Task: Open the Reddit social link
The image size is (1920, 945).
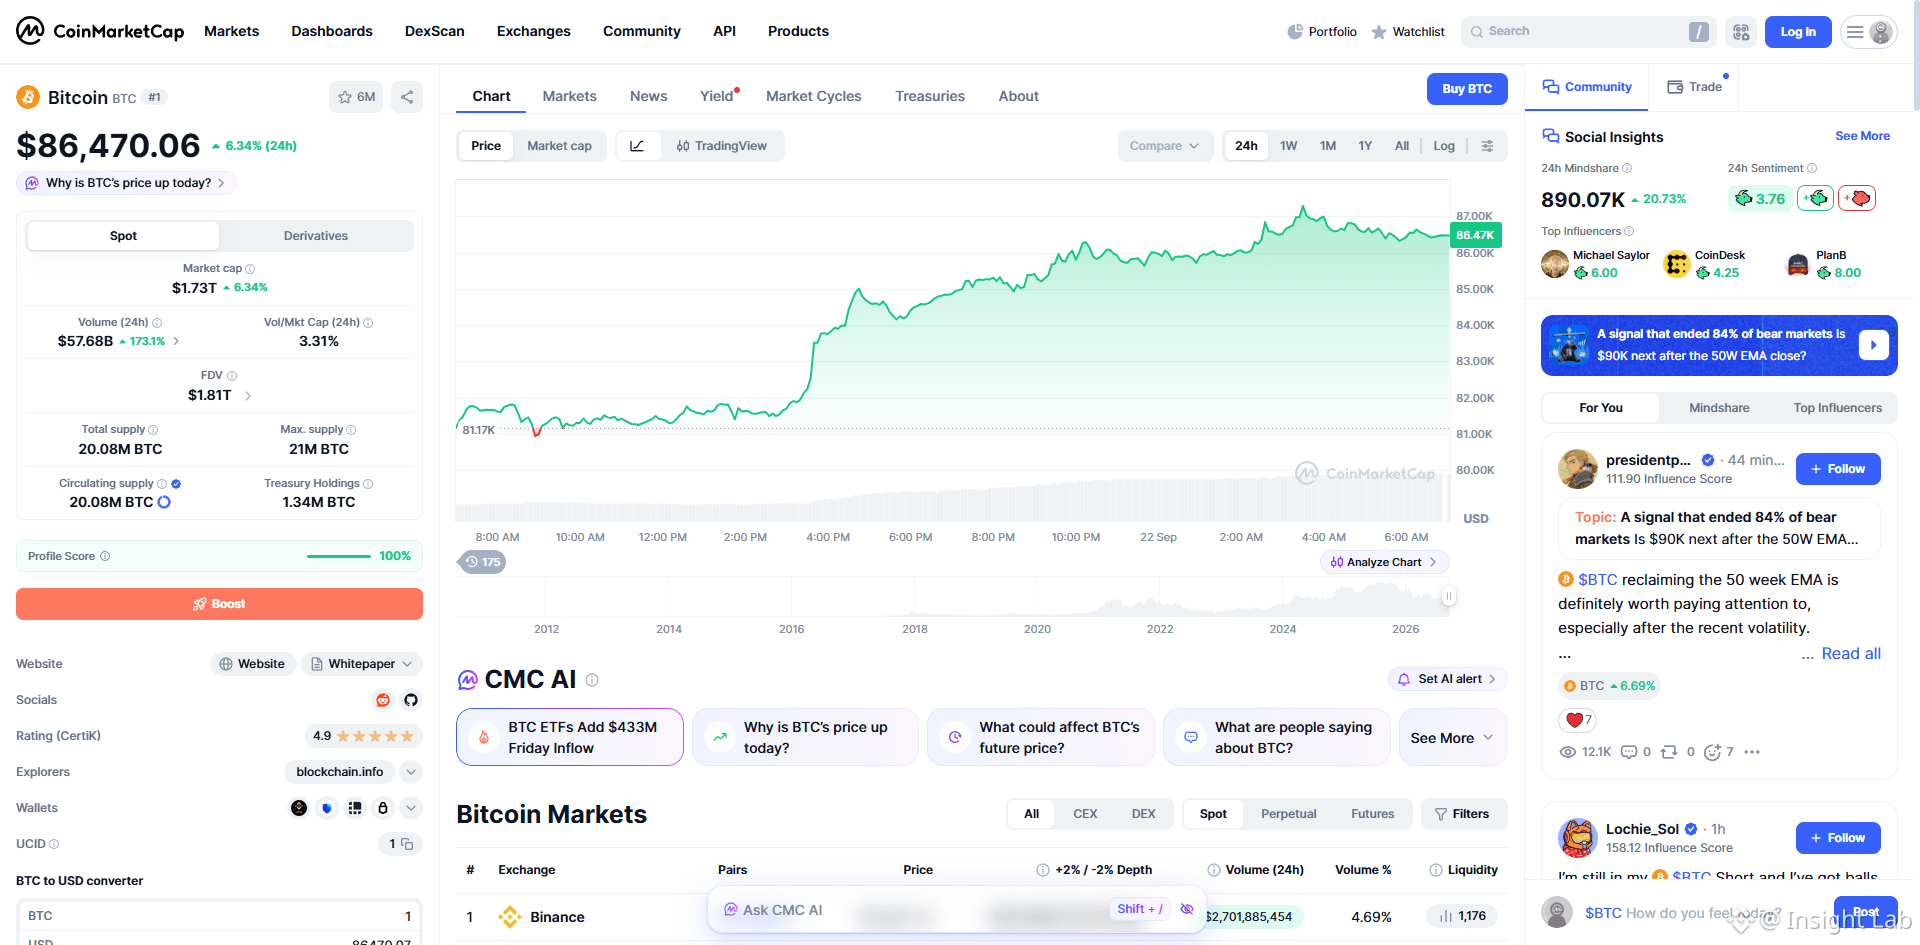Action: tap(382, 700)
